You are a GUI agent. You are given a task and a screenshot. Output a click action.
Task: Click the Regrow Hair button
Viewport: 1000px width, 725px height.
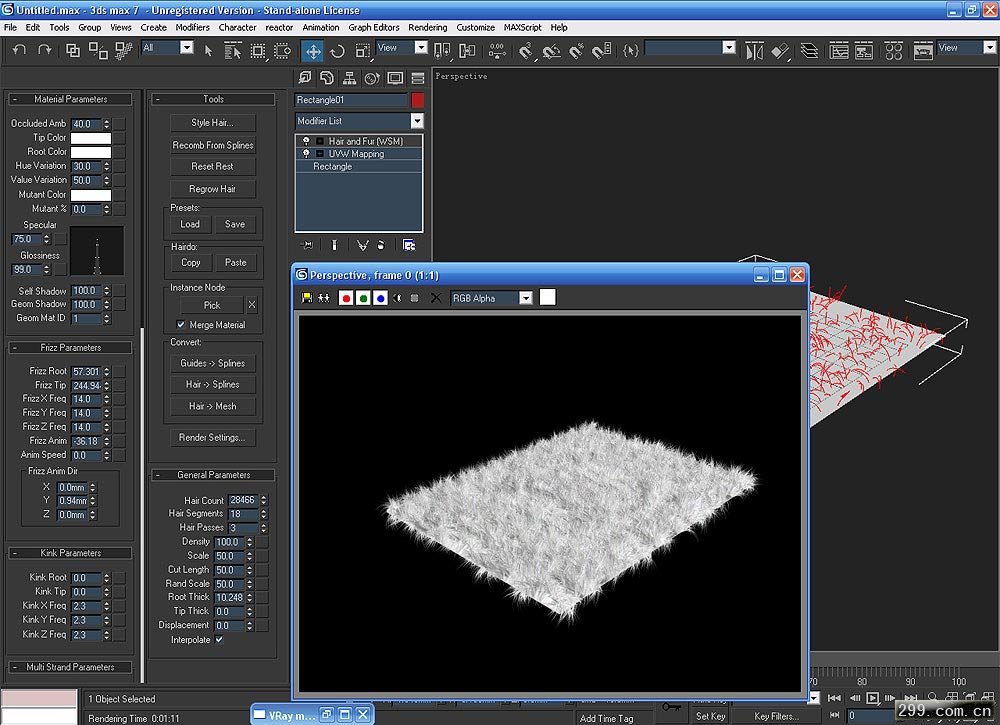click(x=212, y=189)
